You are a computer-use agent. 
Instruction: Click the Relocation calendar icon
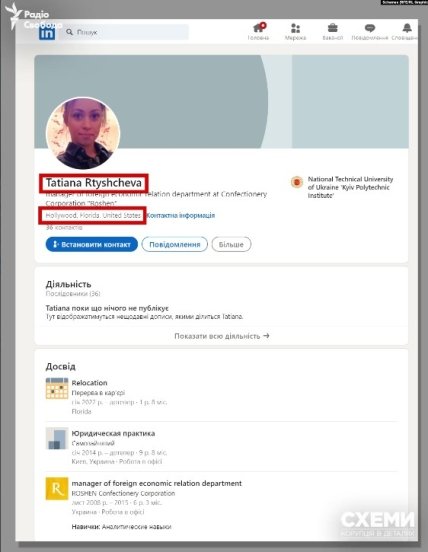(x=57, y=388)
